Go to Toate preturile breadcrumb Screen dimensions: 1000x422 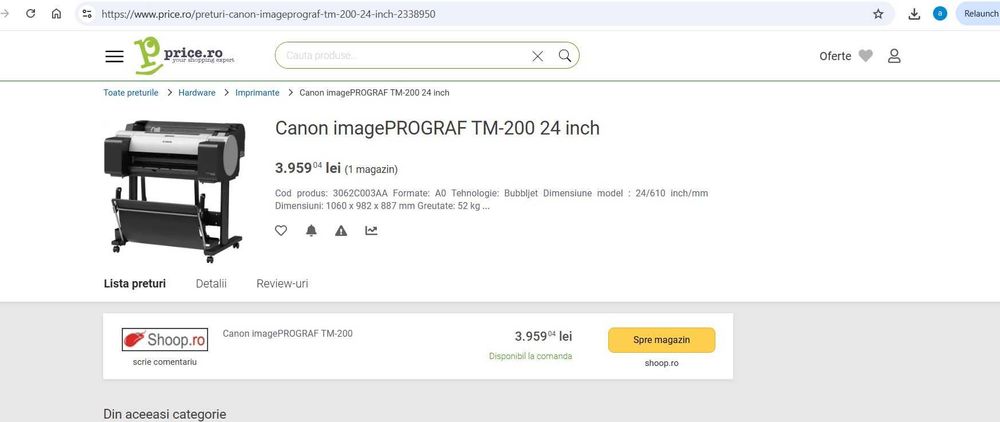131,92
